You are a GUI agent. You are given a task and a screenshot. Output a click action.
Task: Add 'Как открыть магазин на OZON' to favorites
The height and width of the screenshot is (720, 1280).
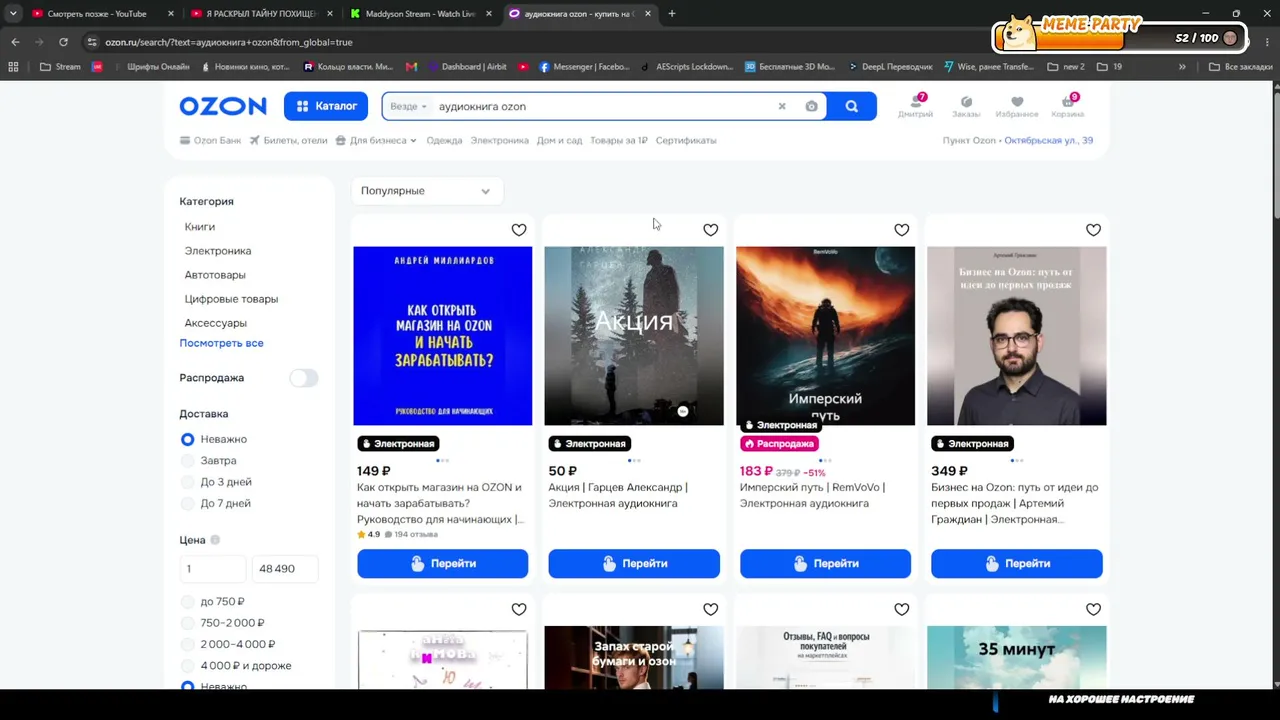(x=519, y=230)
